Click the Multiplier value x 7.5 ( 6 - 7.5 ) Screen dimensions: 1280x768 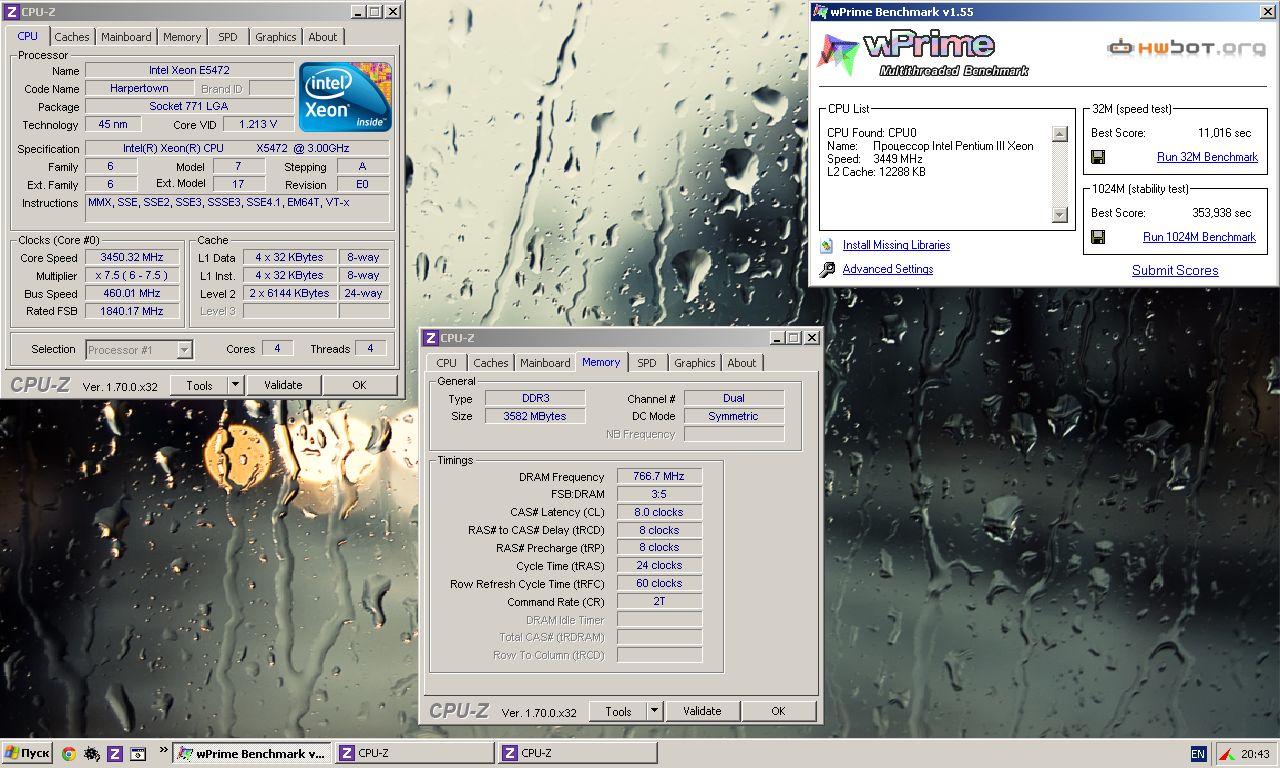(x=131, y=275)
